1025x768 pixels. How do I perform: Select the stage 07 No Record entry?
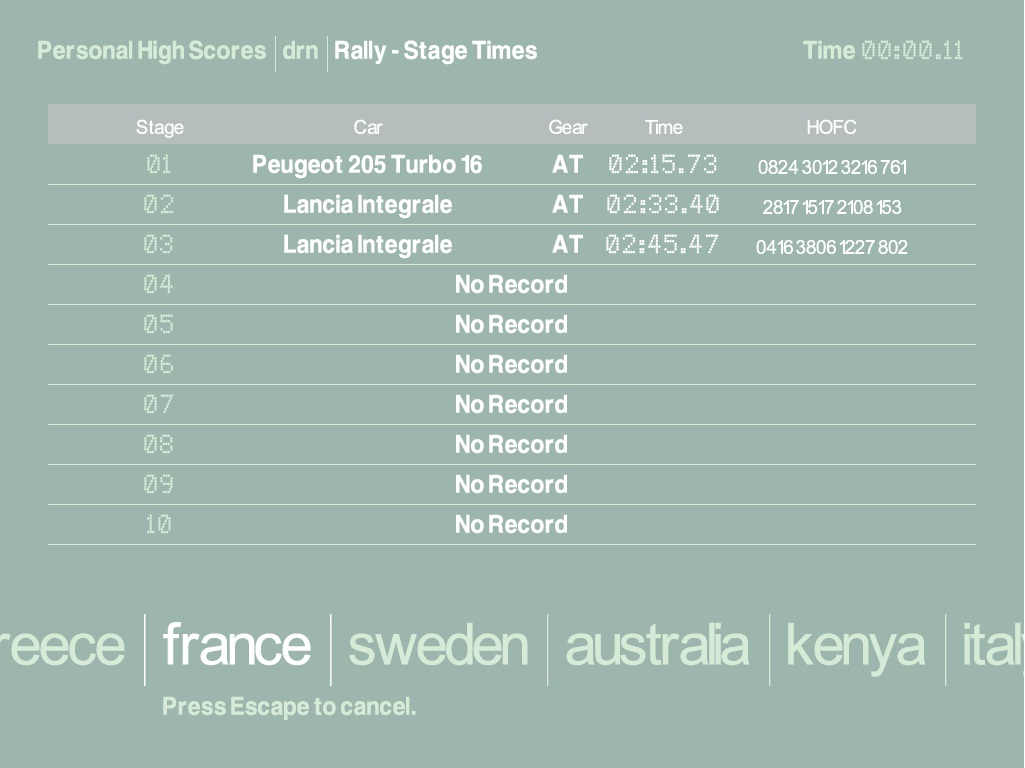511,405
